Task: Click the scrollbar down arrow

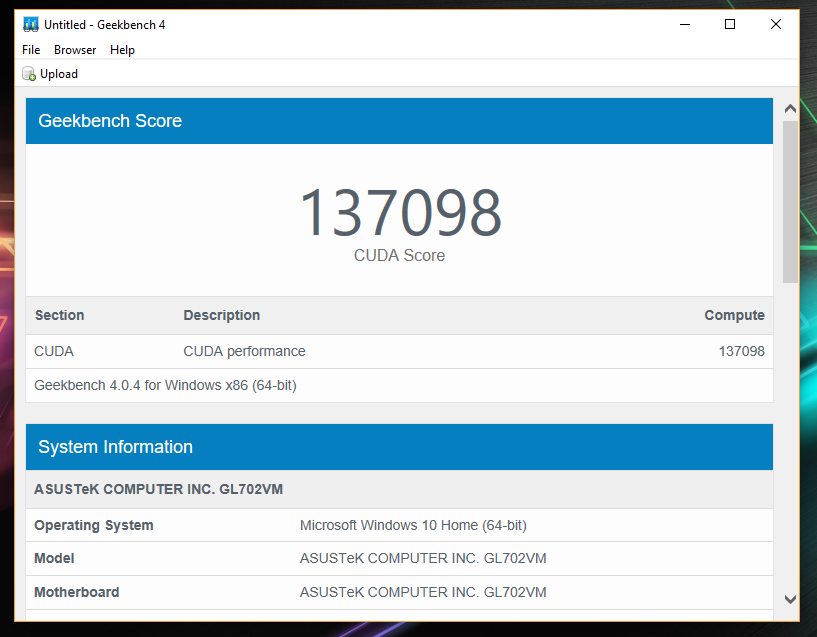Action: 790,599
